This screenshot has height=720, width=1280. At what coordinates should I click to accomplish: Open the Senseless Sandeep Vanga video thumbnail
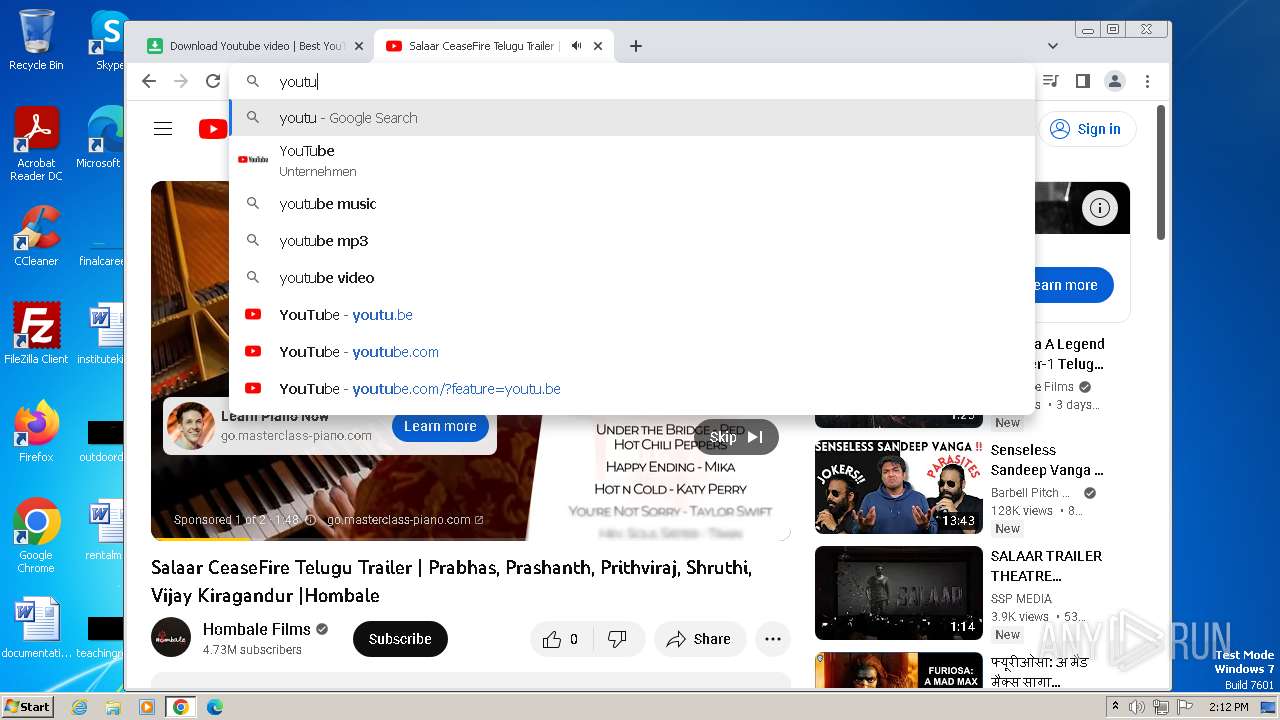pos(899,487)
